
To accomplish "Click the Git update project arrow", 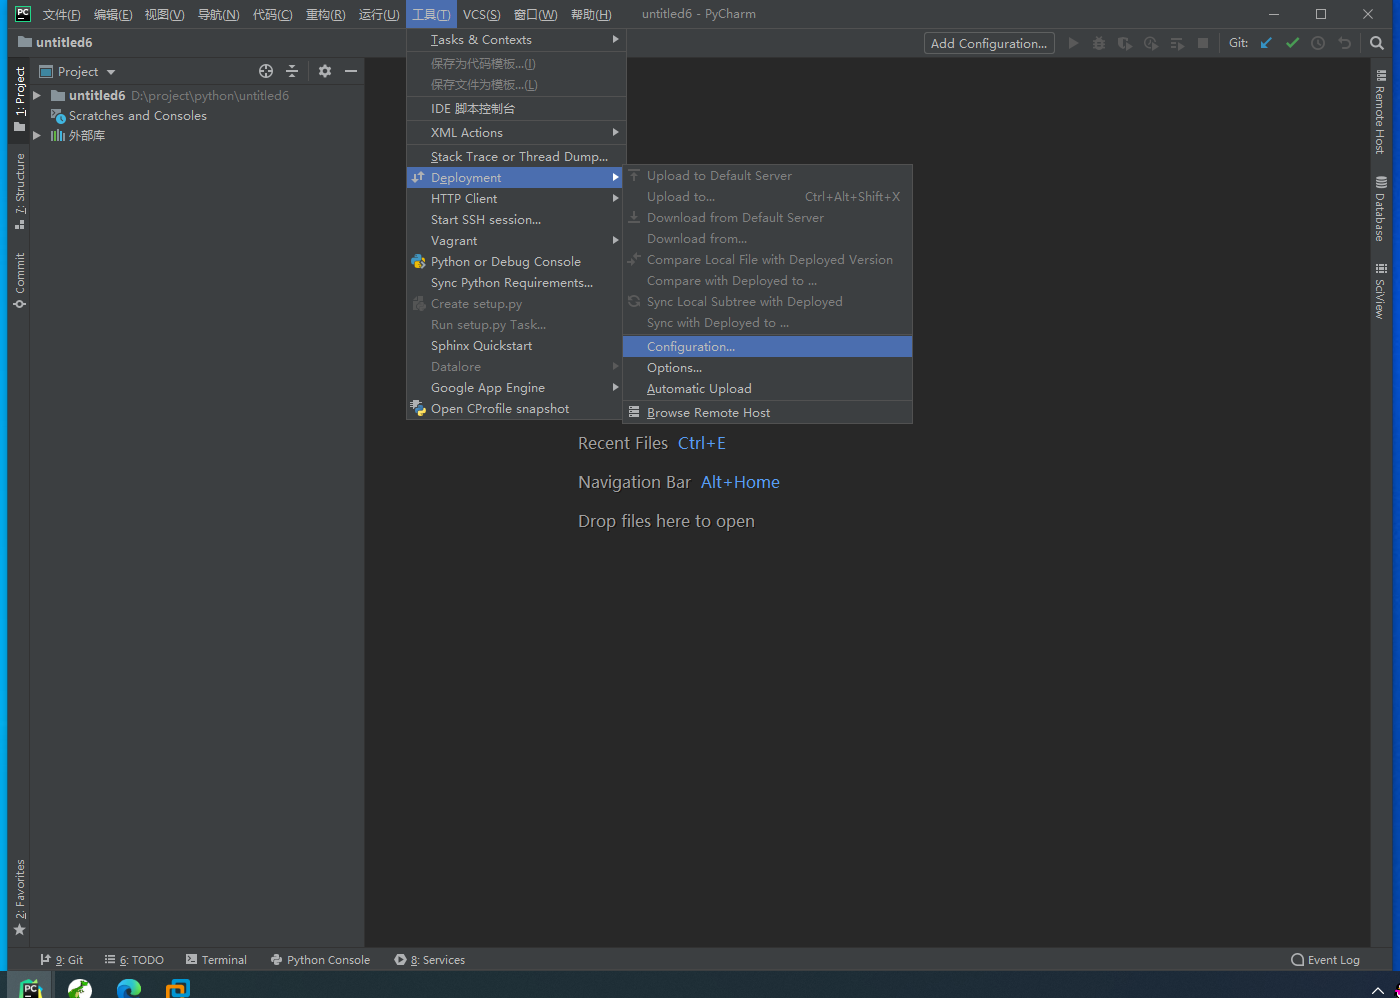I will [x=1266, y=43].
